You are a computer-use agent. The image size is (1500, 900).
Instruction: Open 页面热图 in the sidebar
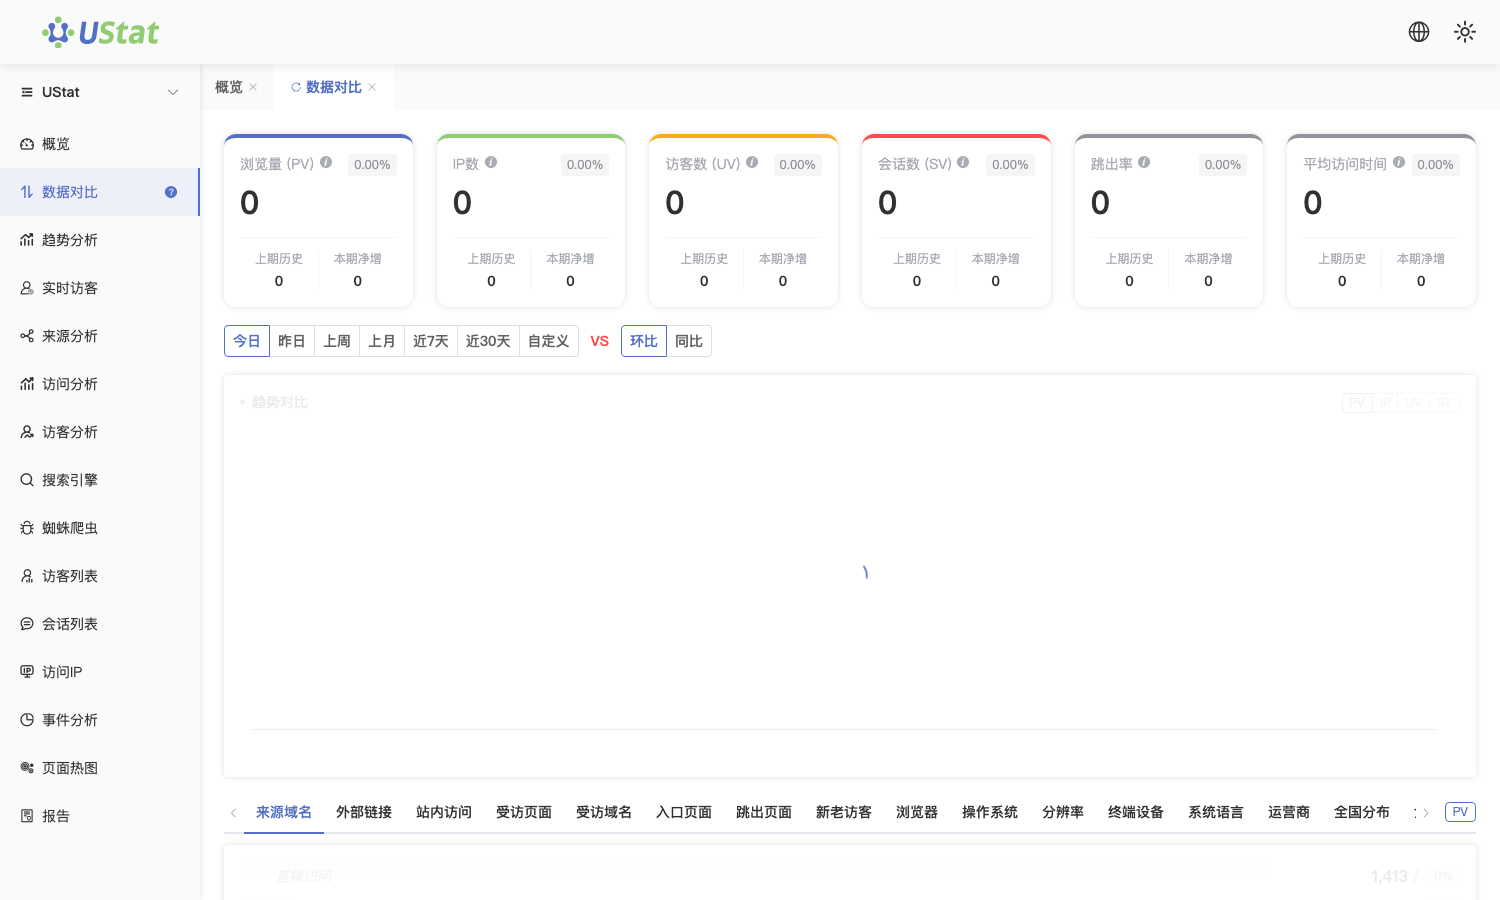click(100, 768)
